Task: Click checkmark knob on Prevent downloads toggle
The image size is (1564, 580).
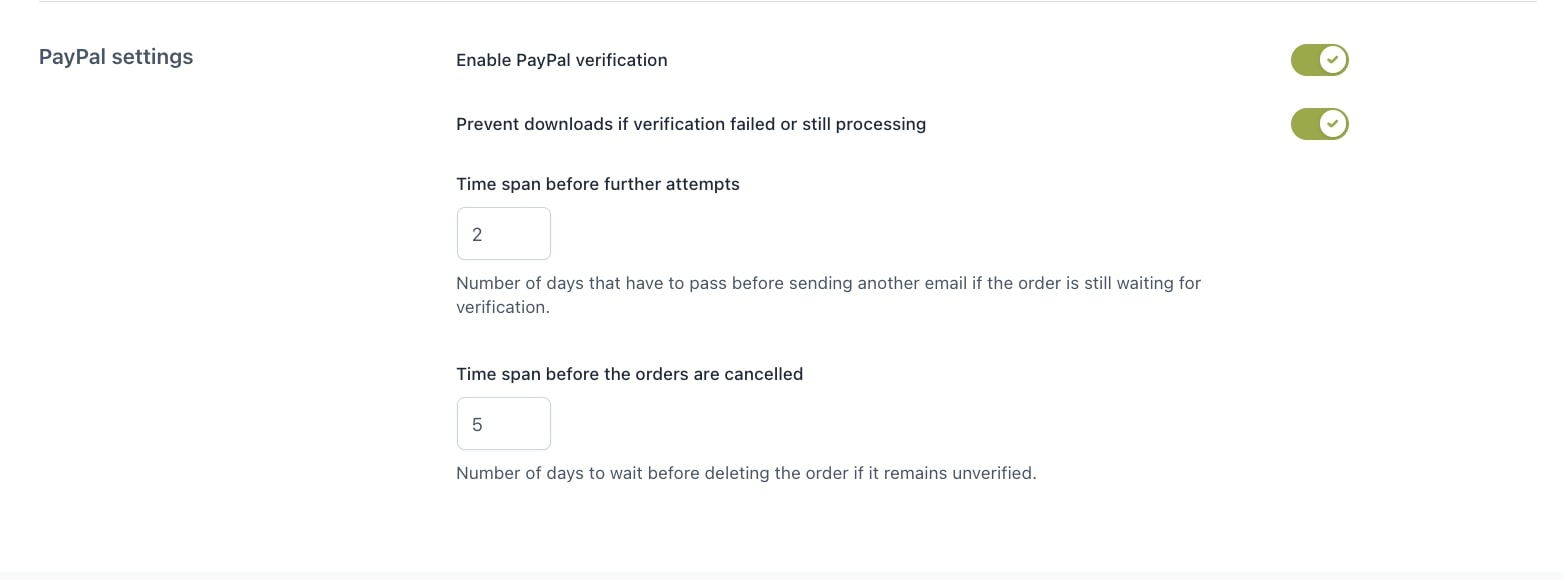Action: click(x=1332, y=124)
